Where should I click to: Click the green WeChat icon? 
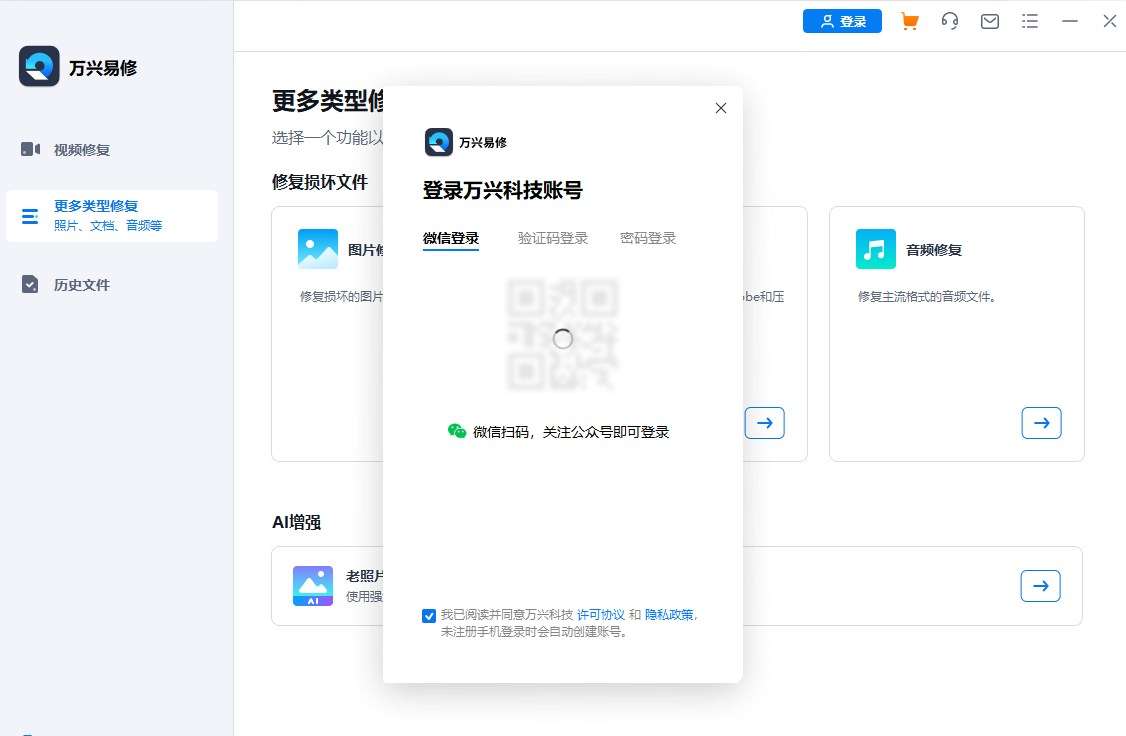point(457,431)
